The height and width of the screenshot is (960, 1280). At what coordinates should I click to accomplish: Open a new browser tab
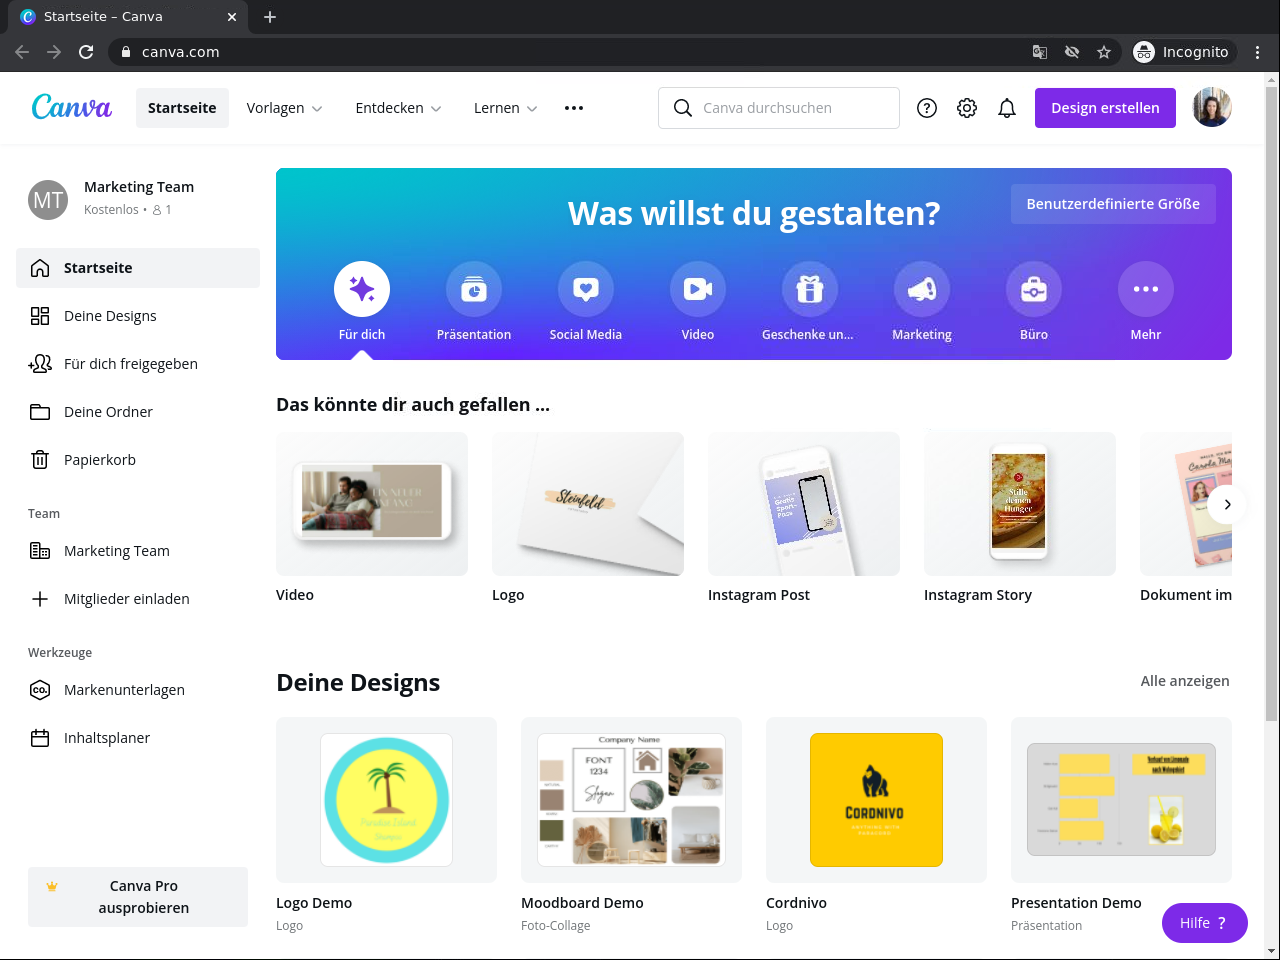(x=270, y=17)
